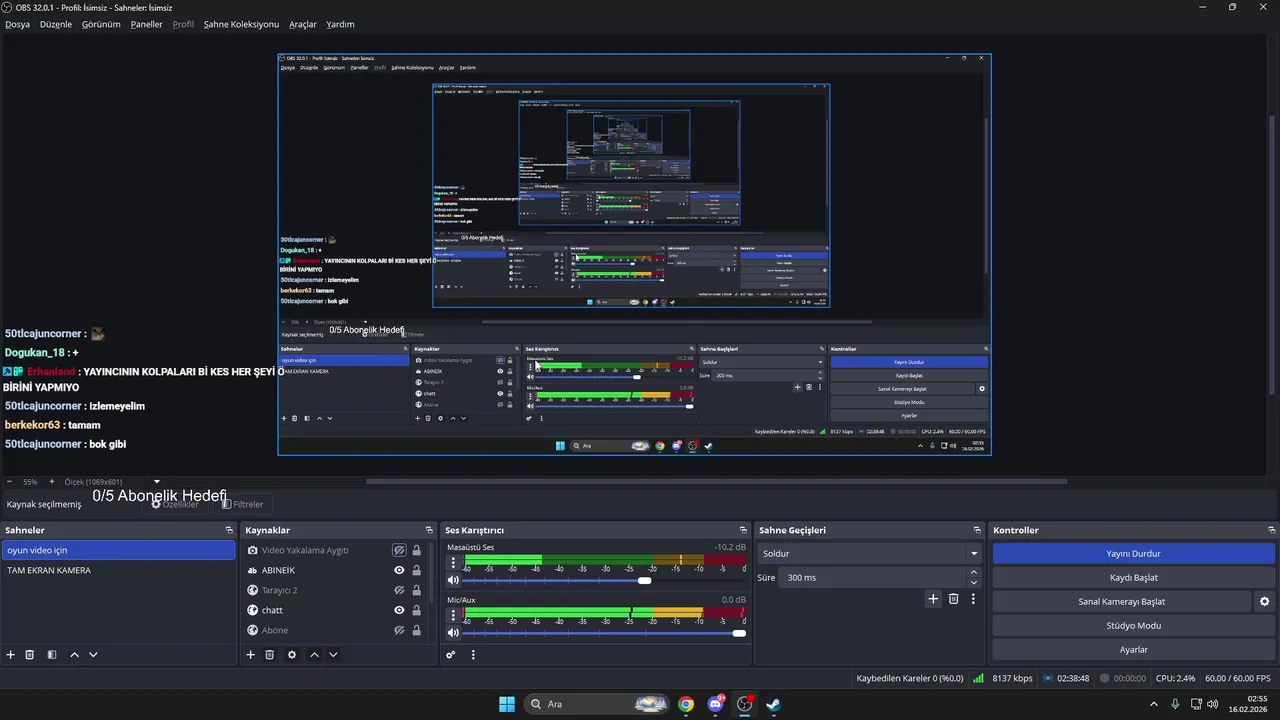
Task: Open the Düzenle menu
Action: pyautogui.click(x=56, y=24)
